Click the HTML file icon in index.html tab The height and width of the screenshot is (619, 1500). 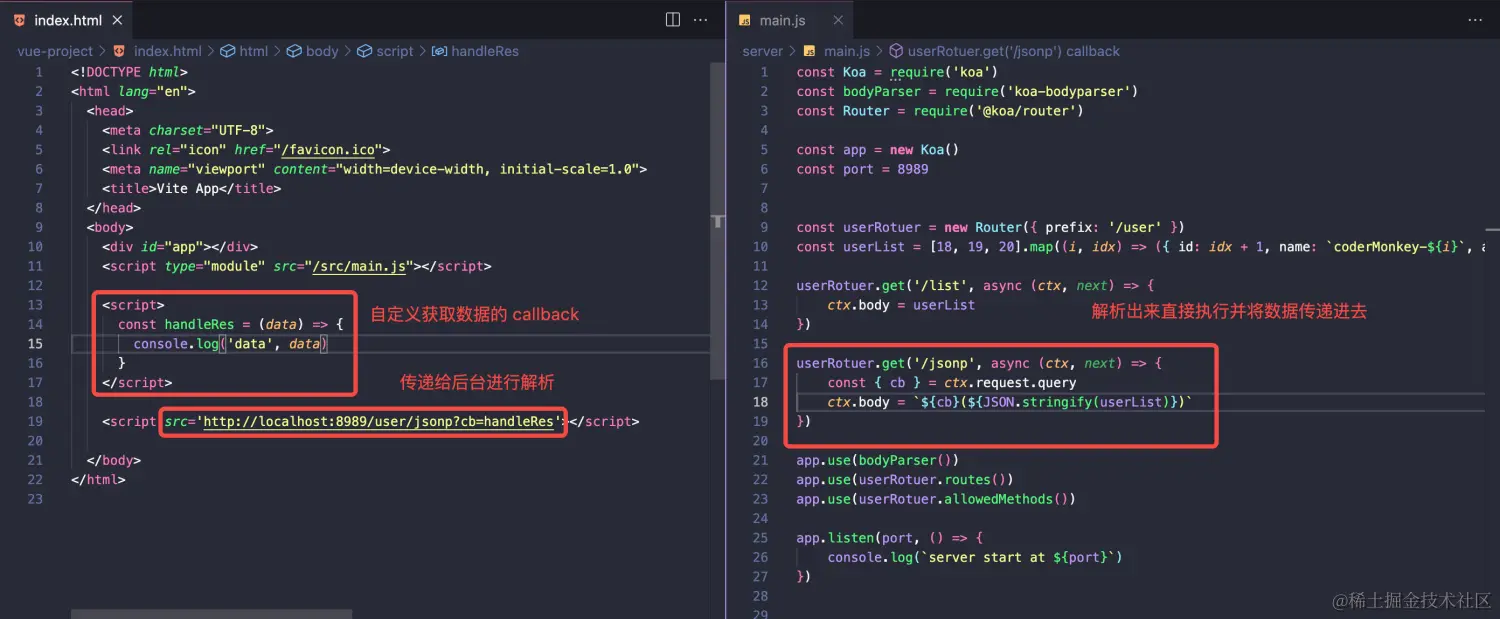(19, 20)
